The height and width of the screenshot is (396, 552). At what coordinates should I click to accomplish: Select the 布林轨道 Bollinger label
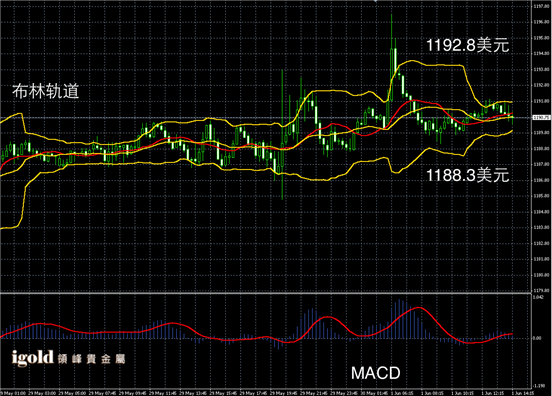point(46,91)
